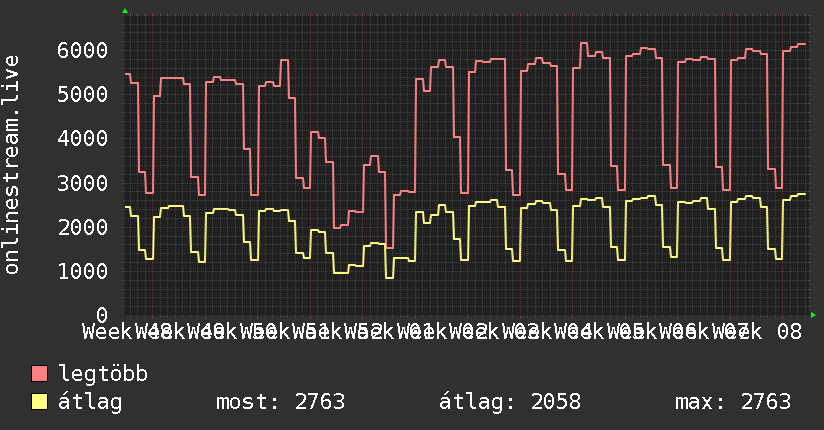
Task: Click the 'max: 2763' statistic
Action: point(733,402)
